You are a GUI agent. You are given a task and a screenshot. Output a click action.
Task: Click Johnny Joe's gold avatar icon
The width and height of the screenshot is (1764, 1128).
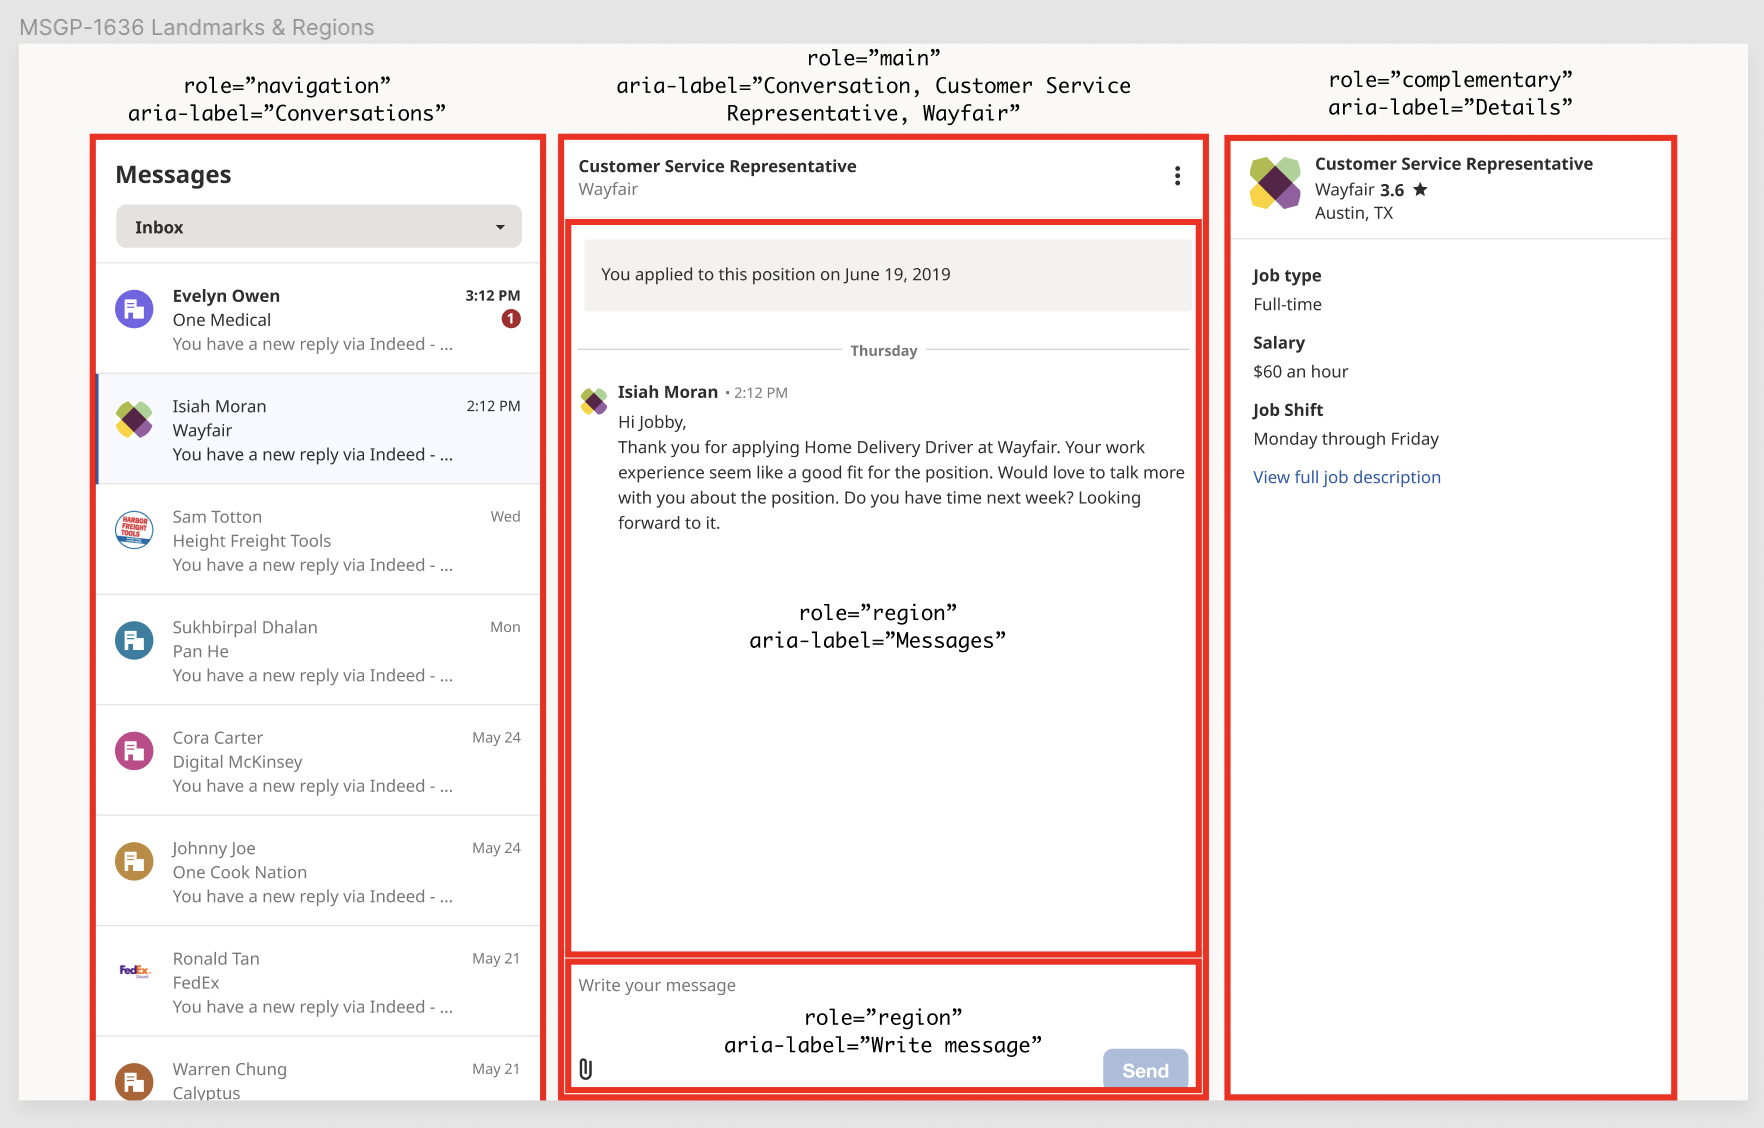134,861
